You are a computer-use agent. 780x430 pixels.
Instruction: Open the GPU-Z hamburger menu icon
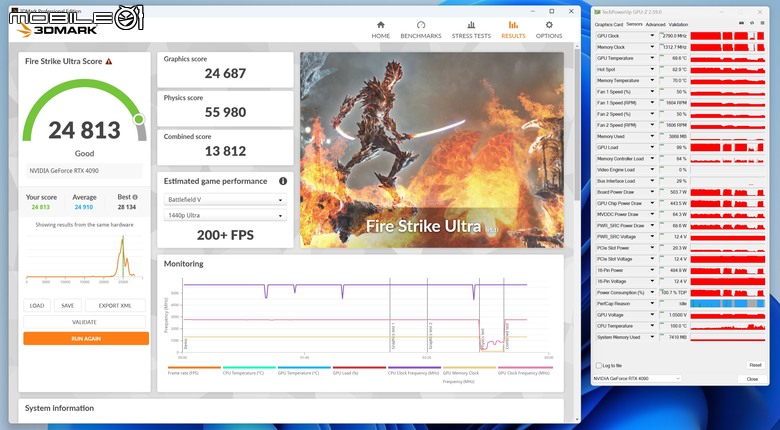tap(762, 23)
